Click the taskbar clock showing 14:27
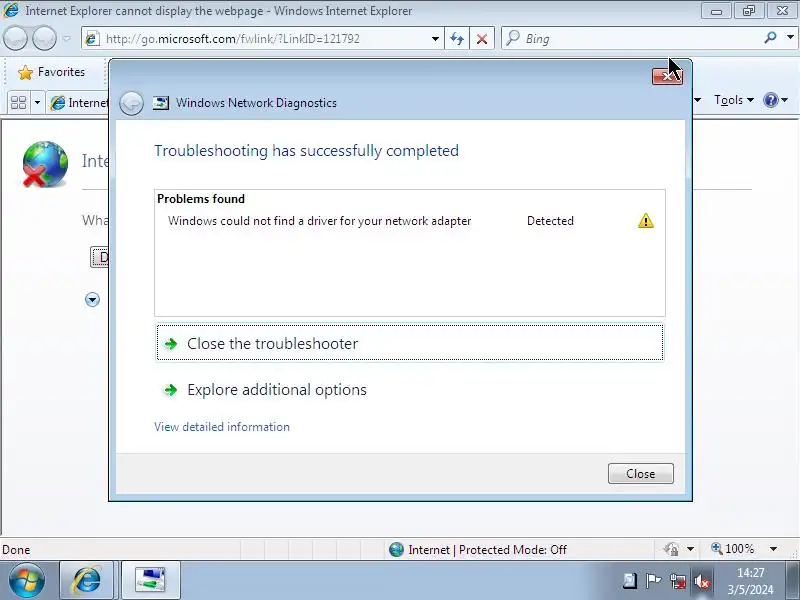 coord(751,581)
